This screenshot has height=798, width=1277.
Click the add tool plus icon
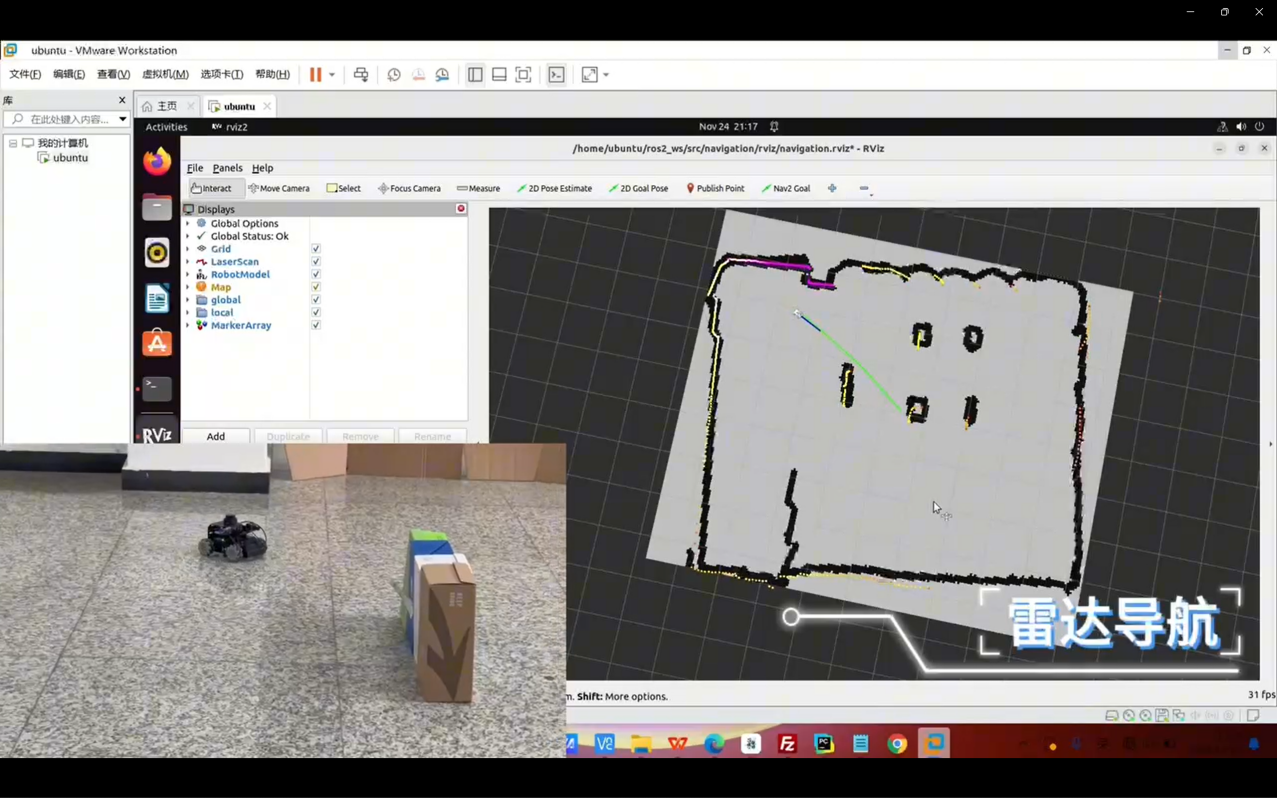pyautogui.click(x=832, y=188)
